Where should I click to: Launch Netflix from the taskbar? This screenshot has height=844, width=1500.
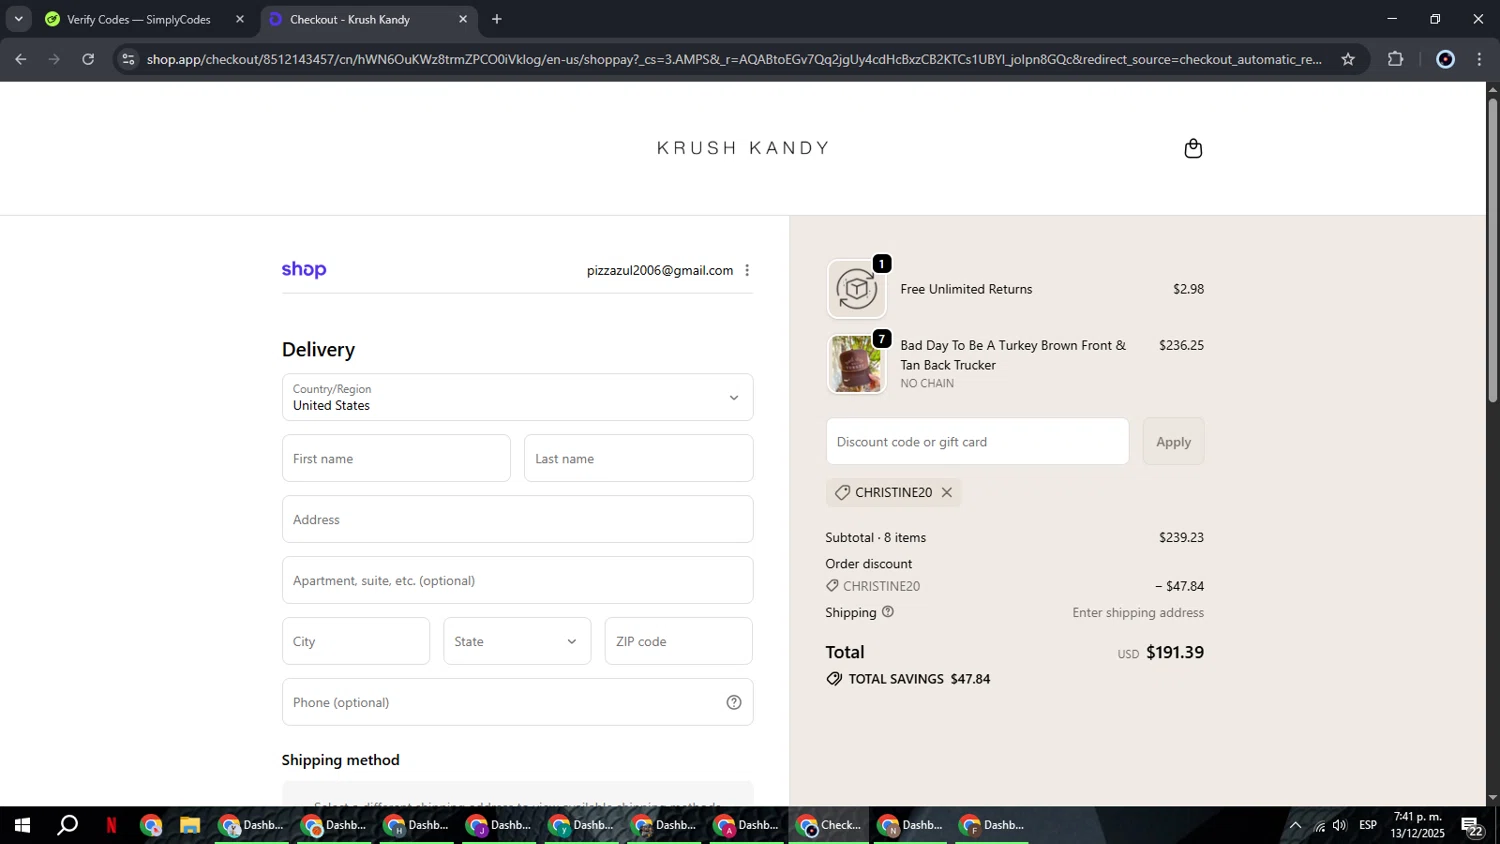[111, 825]
